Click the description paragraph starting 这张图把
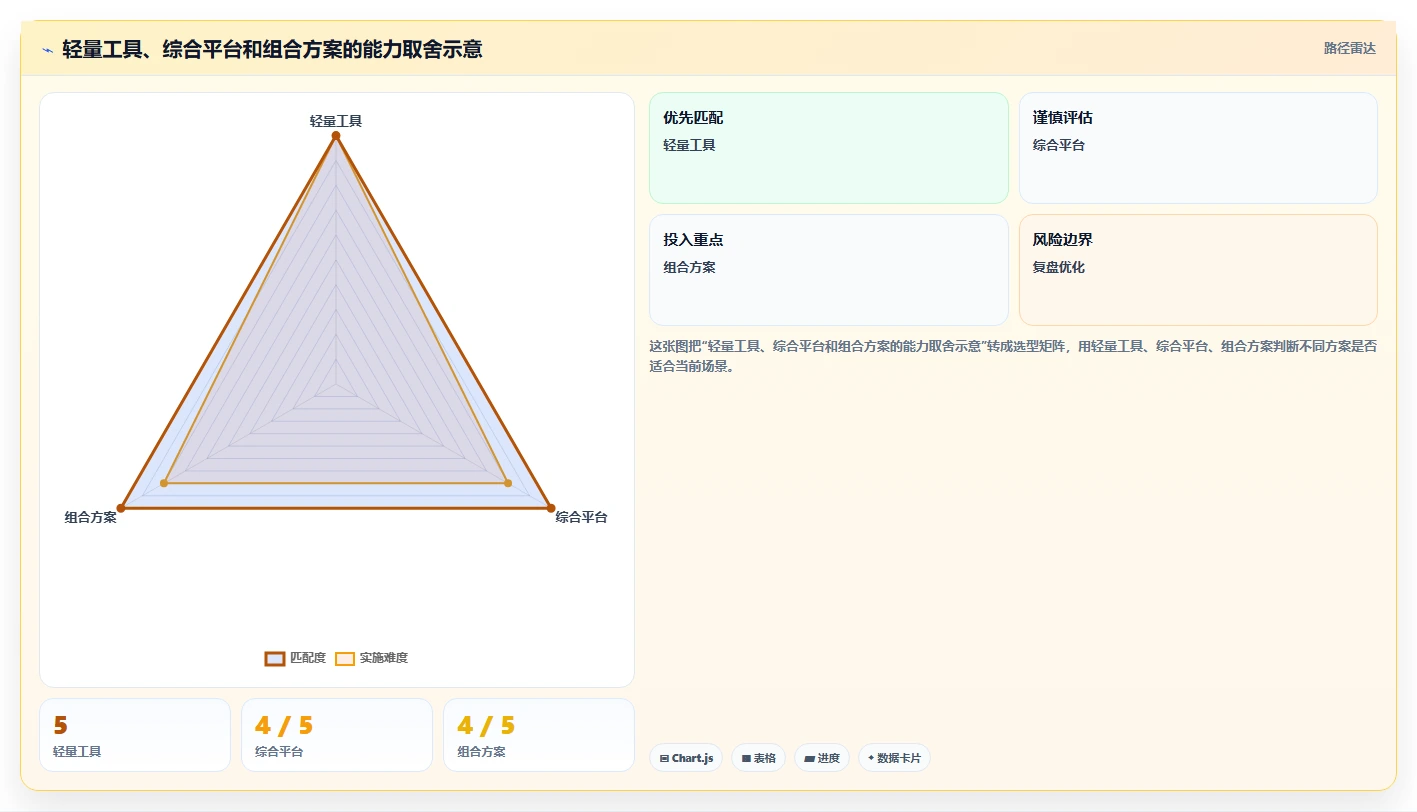Image resolution: width=1417 pixels, height=812 pixels. [x=1013, y=356]
